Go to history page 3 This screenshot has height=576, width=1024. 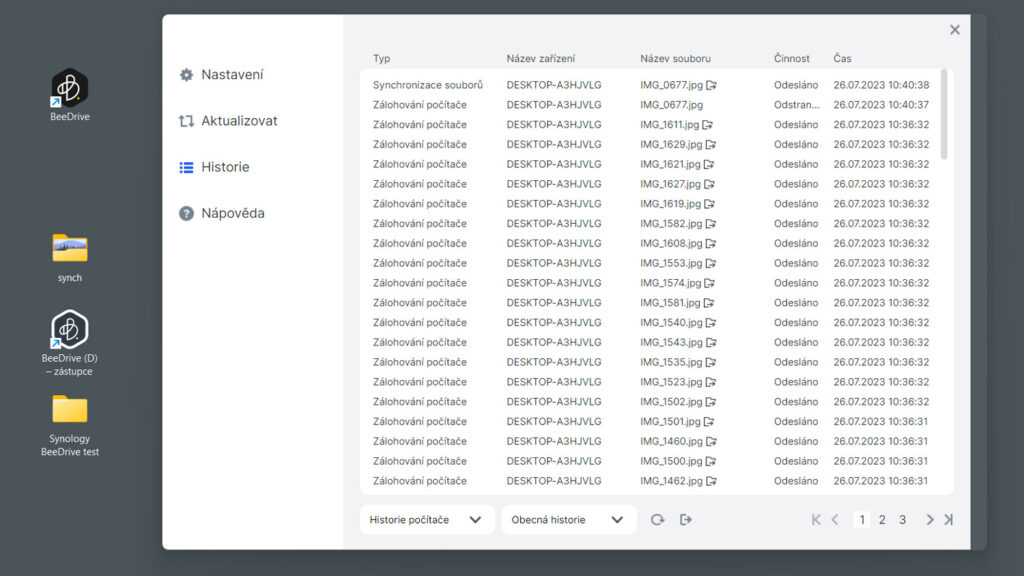tap(902, 520)
